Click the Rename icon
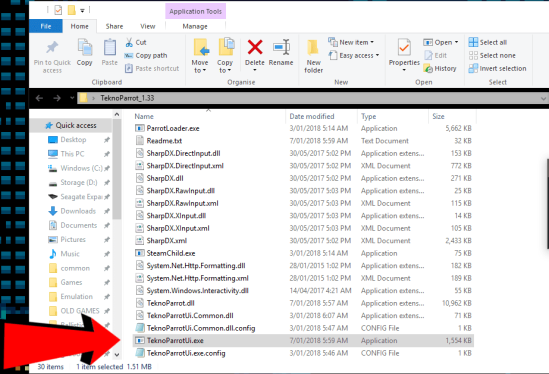549x374 pixels. tap(281, 47)
